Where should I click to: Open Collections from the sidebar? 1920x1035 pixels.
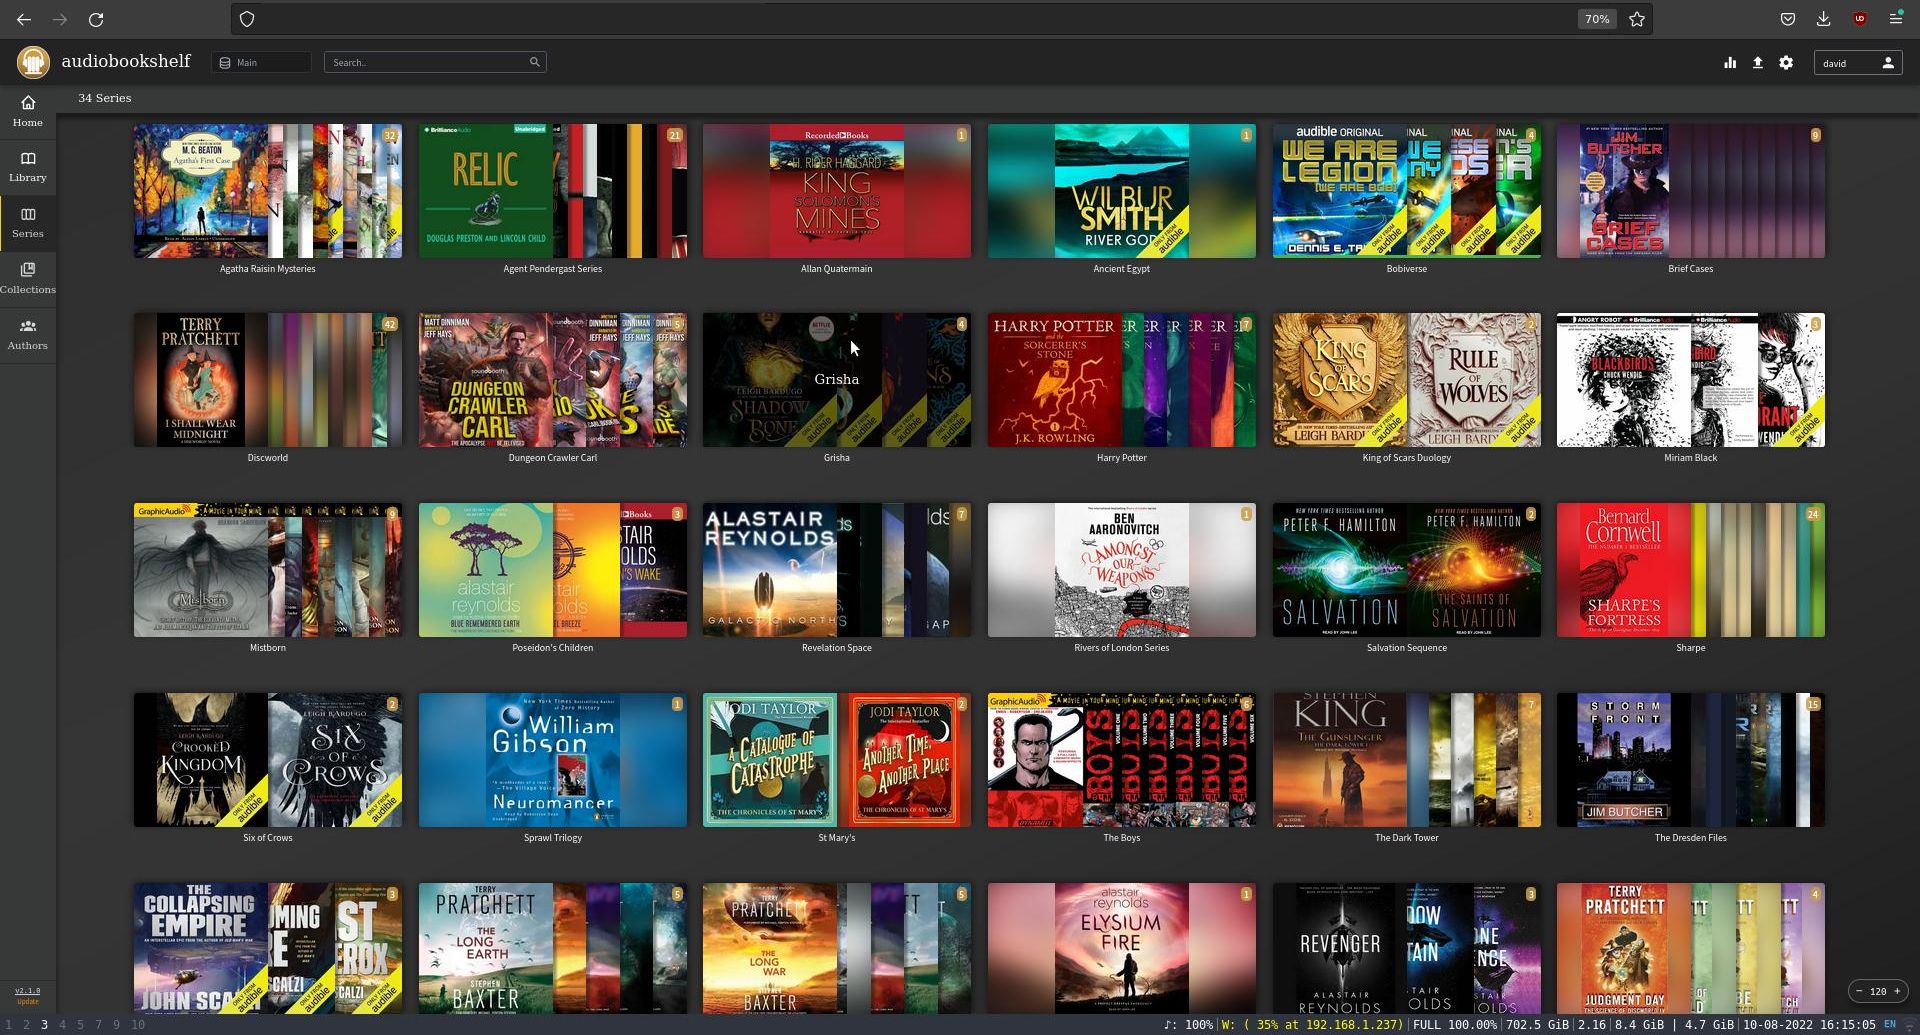click(x=27, y=277)
